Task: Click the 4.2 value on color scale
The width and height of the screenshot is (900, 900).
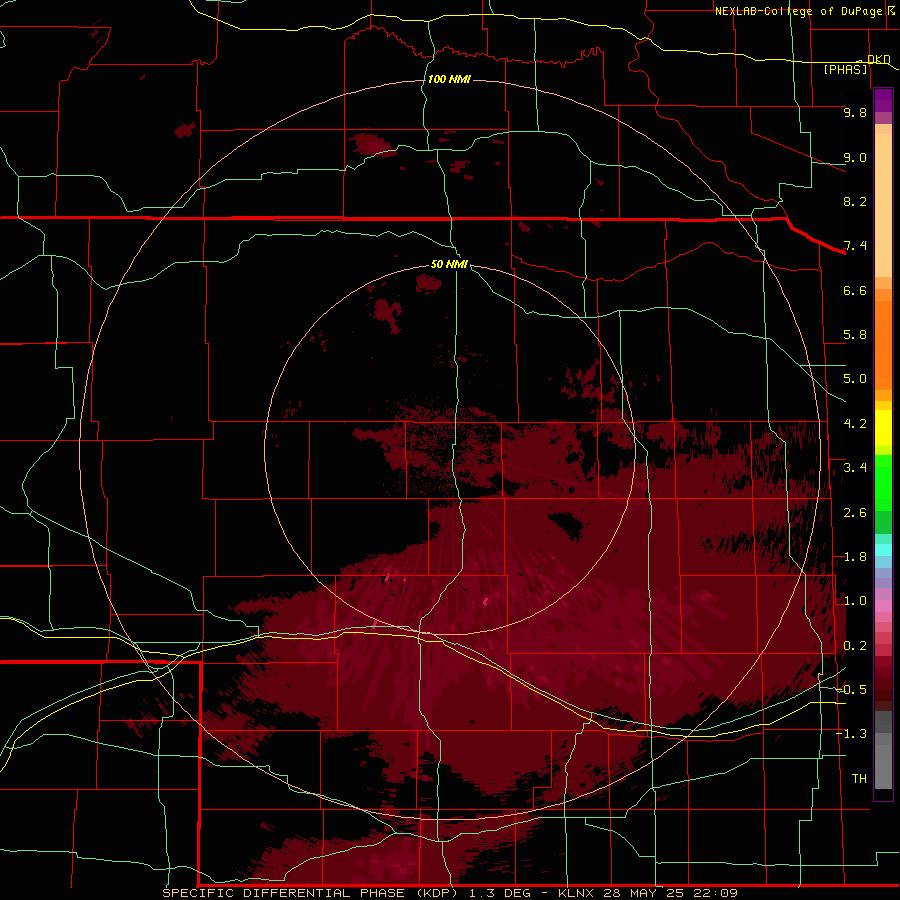Action: [855, 424]
